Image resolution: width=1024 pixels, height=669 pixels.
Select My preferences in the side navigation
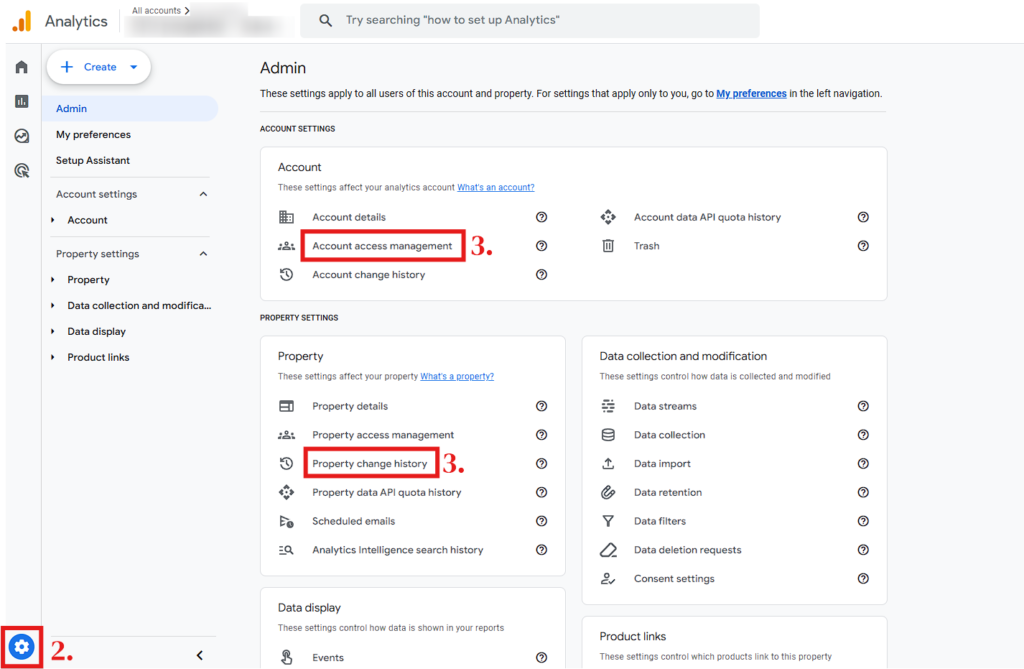93,135
